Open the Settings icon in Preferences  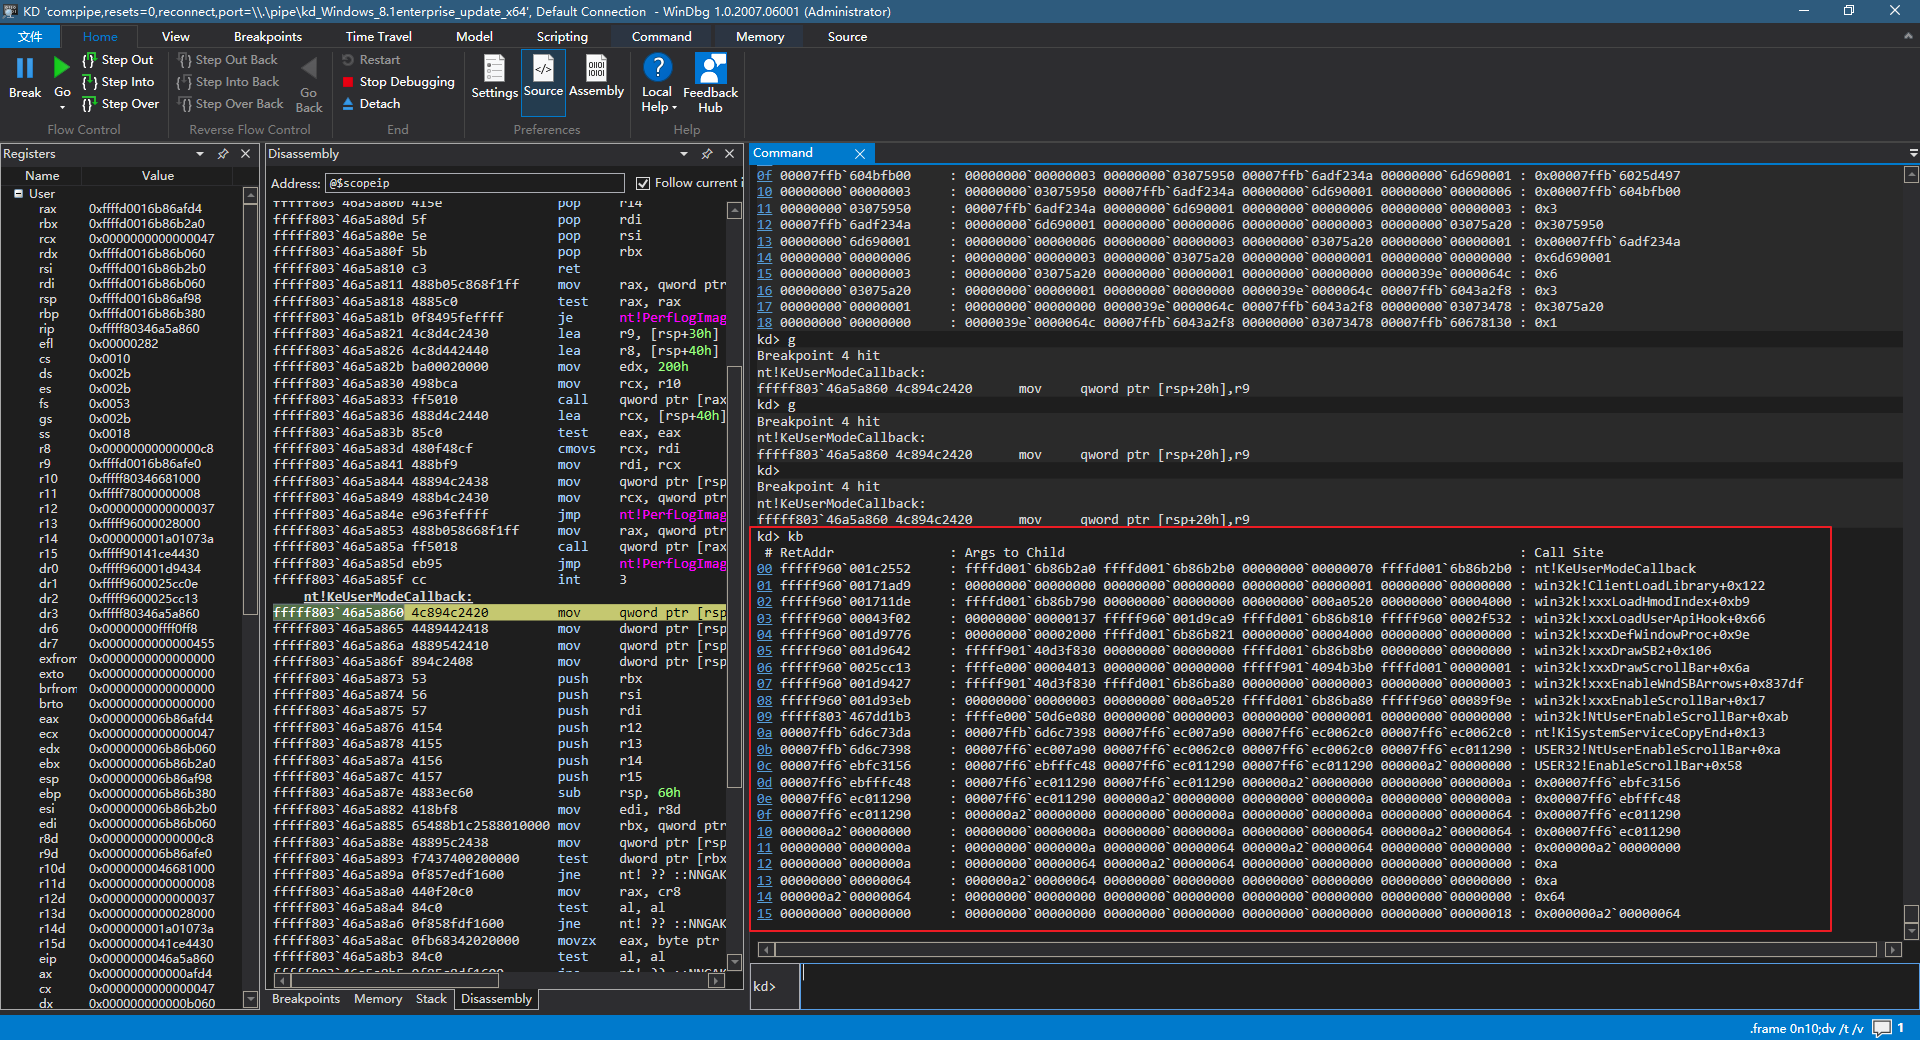pyautogui.click(x=494, y=68)
